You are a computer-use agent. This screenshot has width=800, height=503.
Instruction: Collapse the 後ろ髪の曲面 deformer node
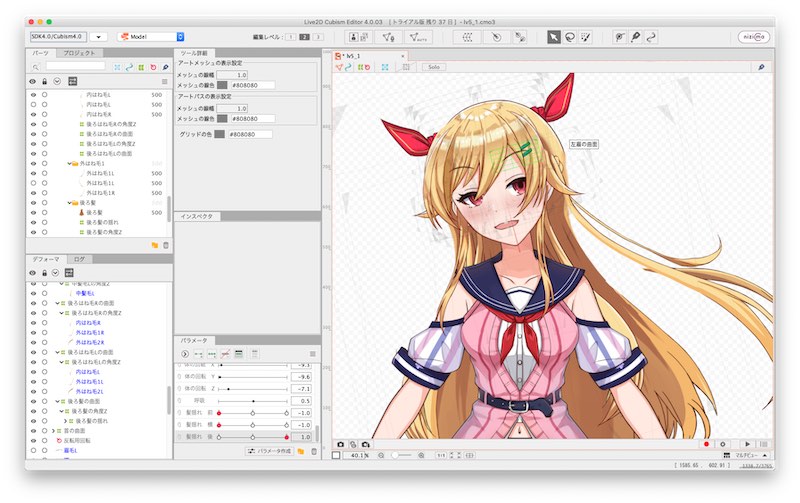[x=58, y=401]
